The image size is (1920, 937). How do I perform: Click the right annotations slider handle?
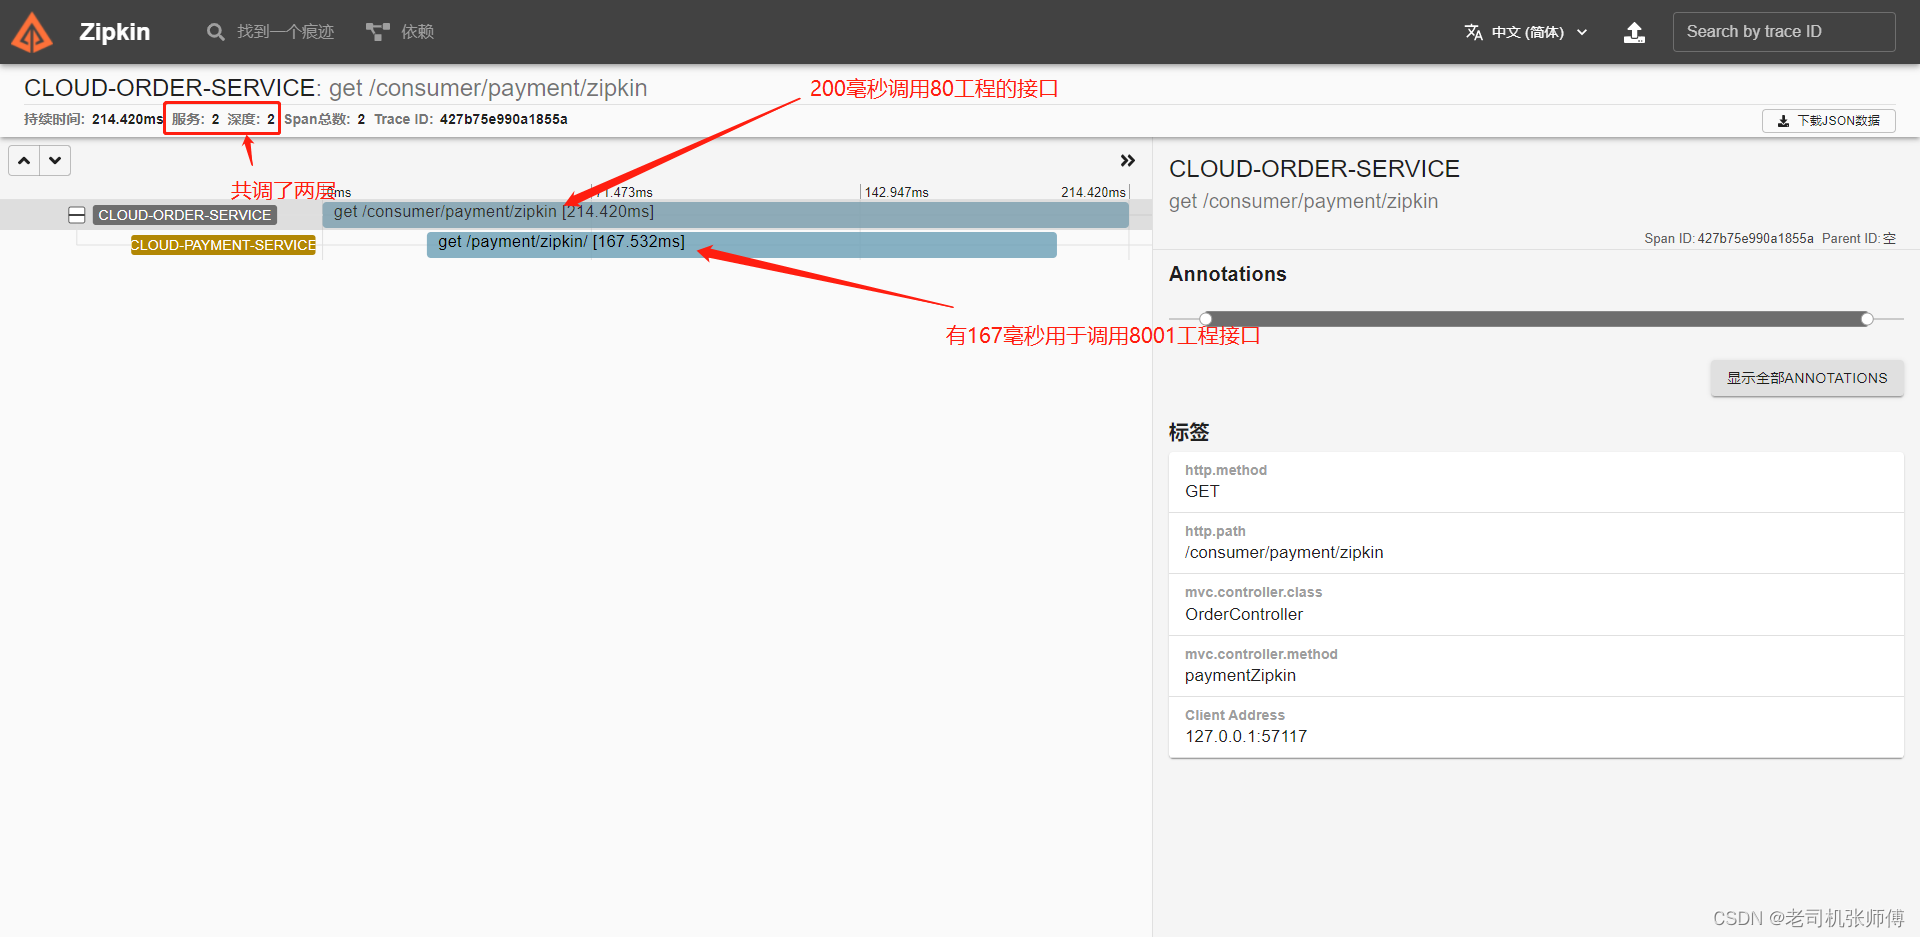pos(1867,319)
